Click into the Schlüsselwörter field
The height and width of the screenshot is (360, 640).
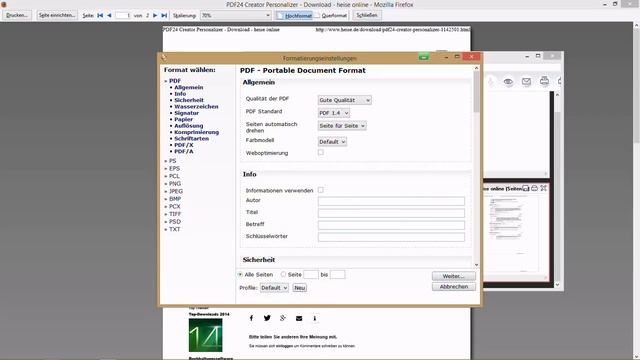pos(391,237)
